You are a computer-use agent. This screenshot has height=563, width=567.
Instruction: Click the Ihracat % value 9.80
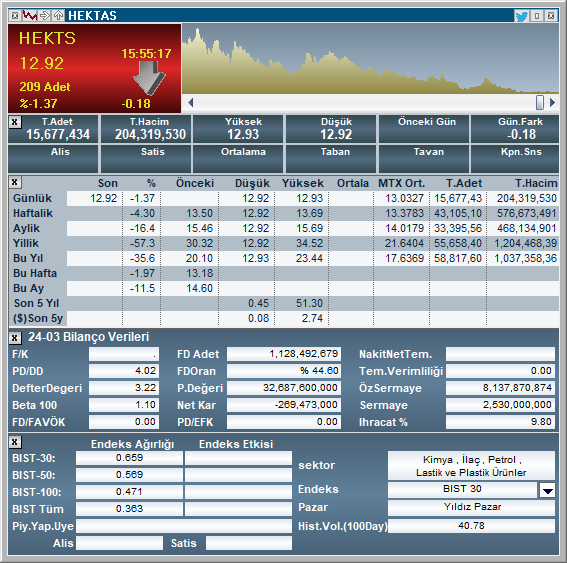click(x=500, y=422)
